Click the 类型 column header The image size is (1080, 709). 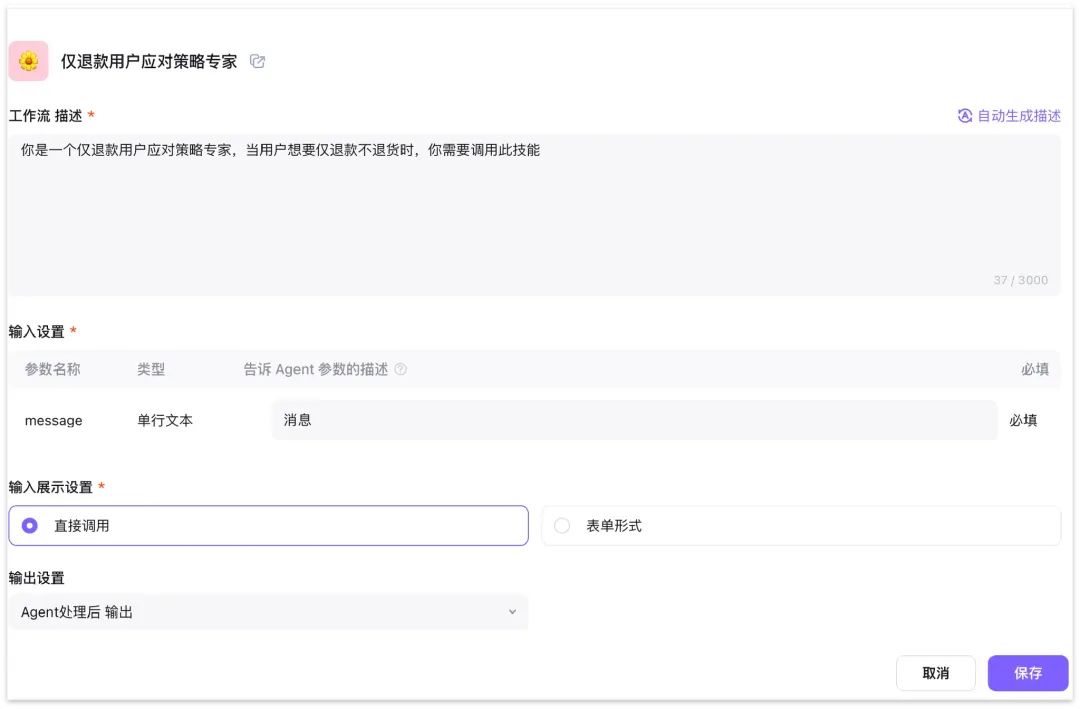151,369
